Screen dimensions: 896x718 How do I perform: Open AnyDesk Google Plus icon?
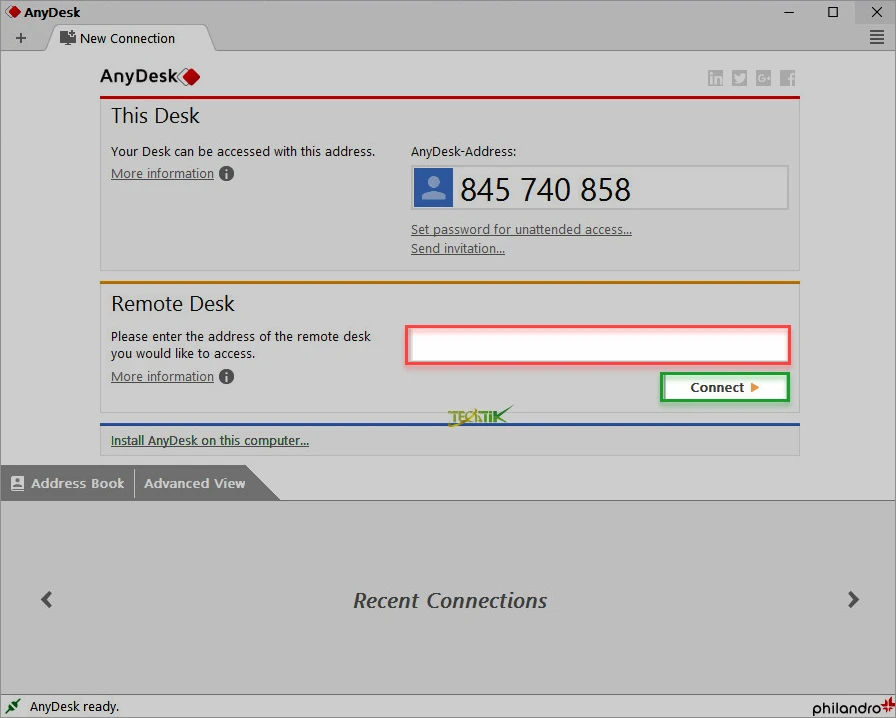tap(763, 78)
